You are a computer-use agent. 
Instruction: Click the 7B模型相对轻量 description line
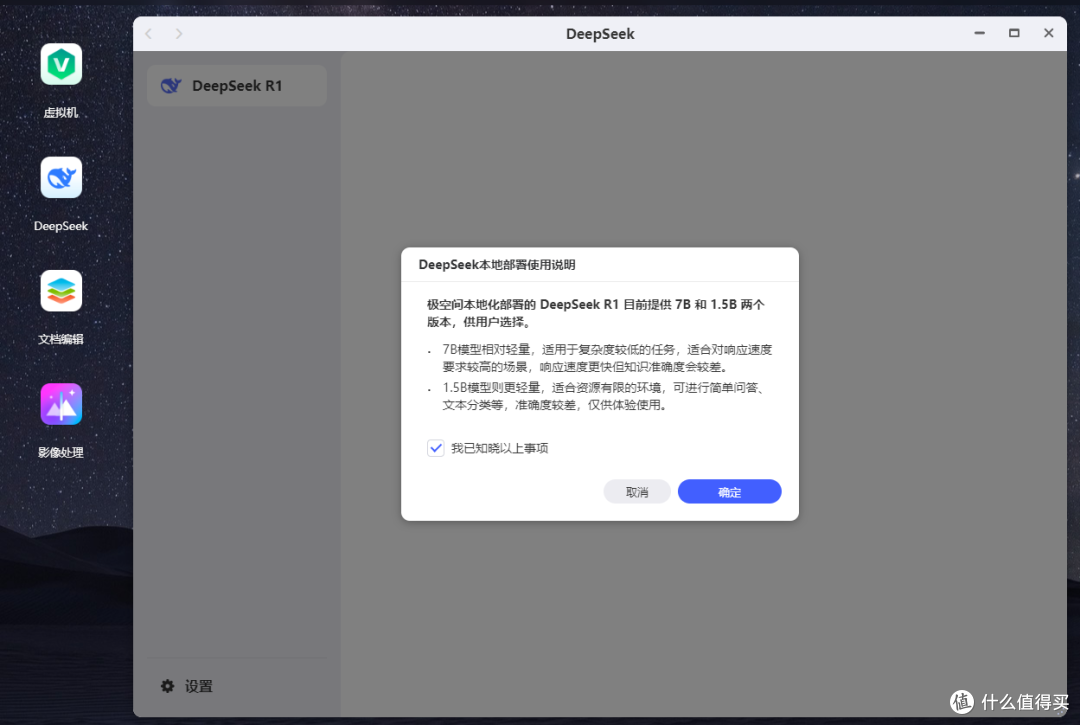pyautogui.click(x=607, y=358)
